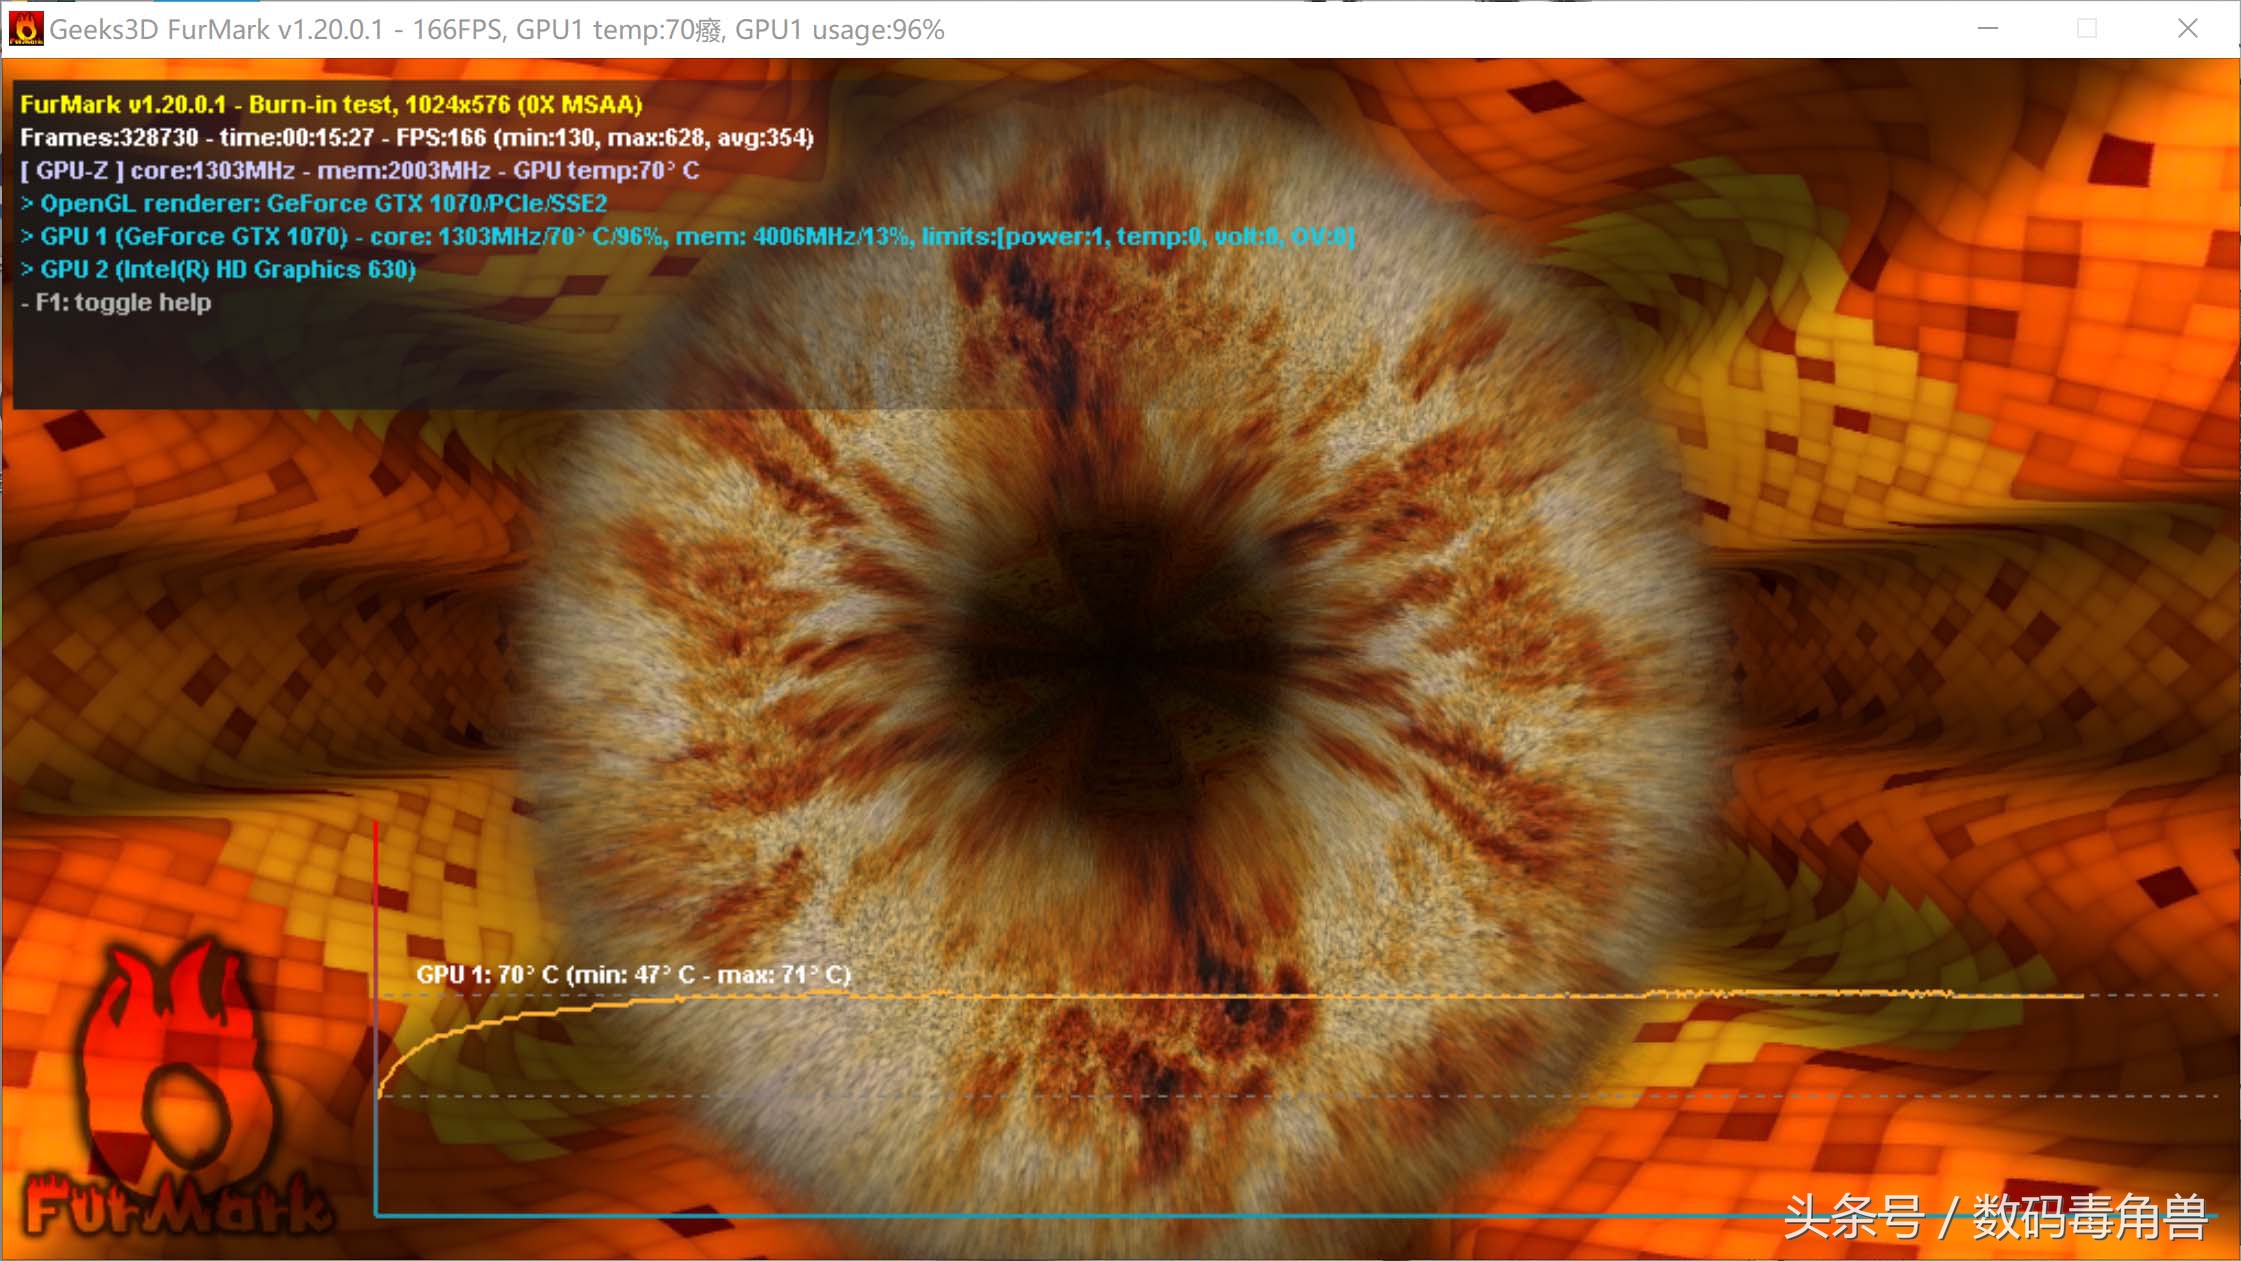The width and height of the screenshot is (2241, 1261).
Task: Click the blue horizontal graph axis
Action: pyautogui.click(x=1000, y=1215)
